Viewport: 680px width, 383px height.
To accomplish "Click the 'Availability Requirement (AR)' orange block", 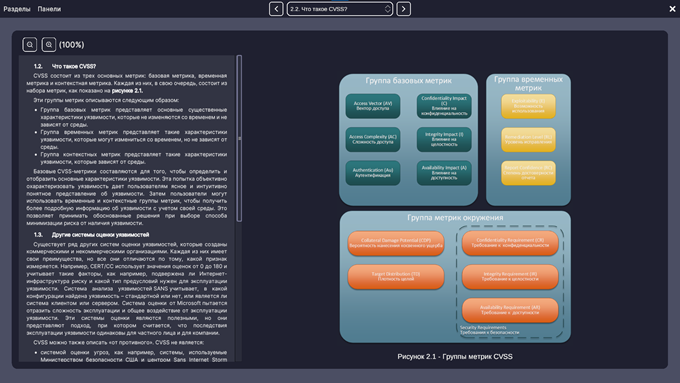I will (x=510, y=310).
